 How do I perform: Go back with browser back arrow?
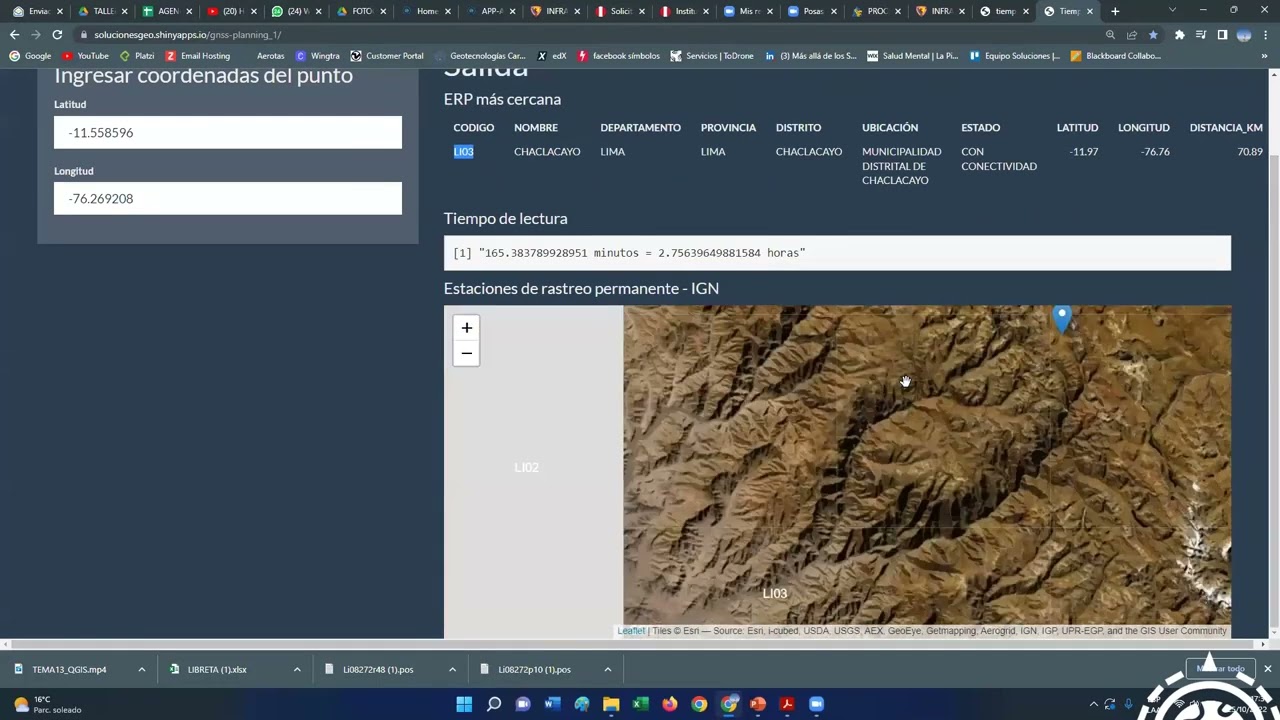pyautogui.click(x=14, y=34)
